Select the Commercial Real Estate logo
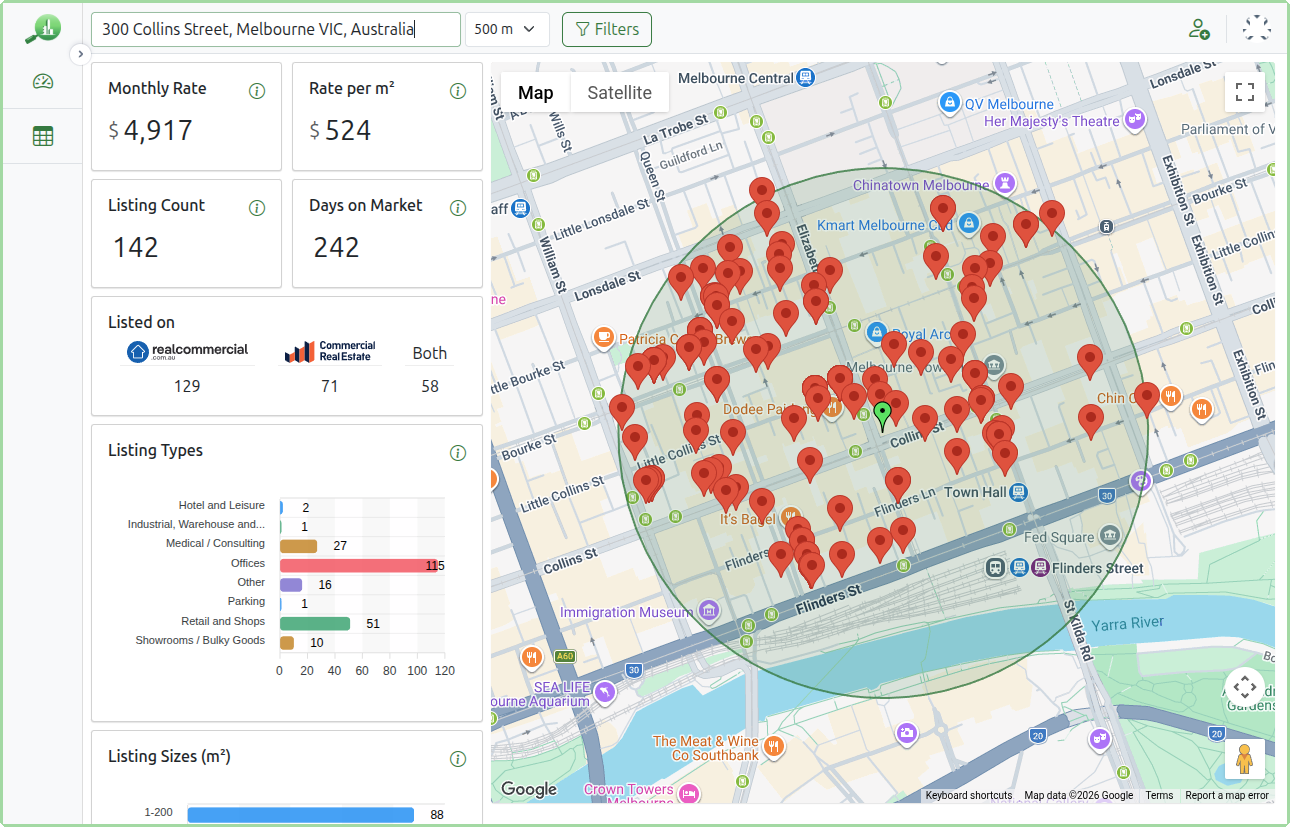 [330, 352]
